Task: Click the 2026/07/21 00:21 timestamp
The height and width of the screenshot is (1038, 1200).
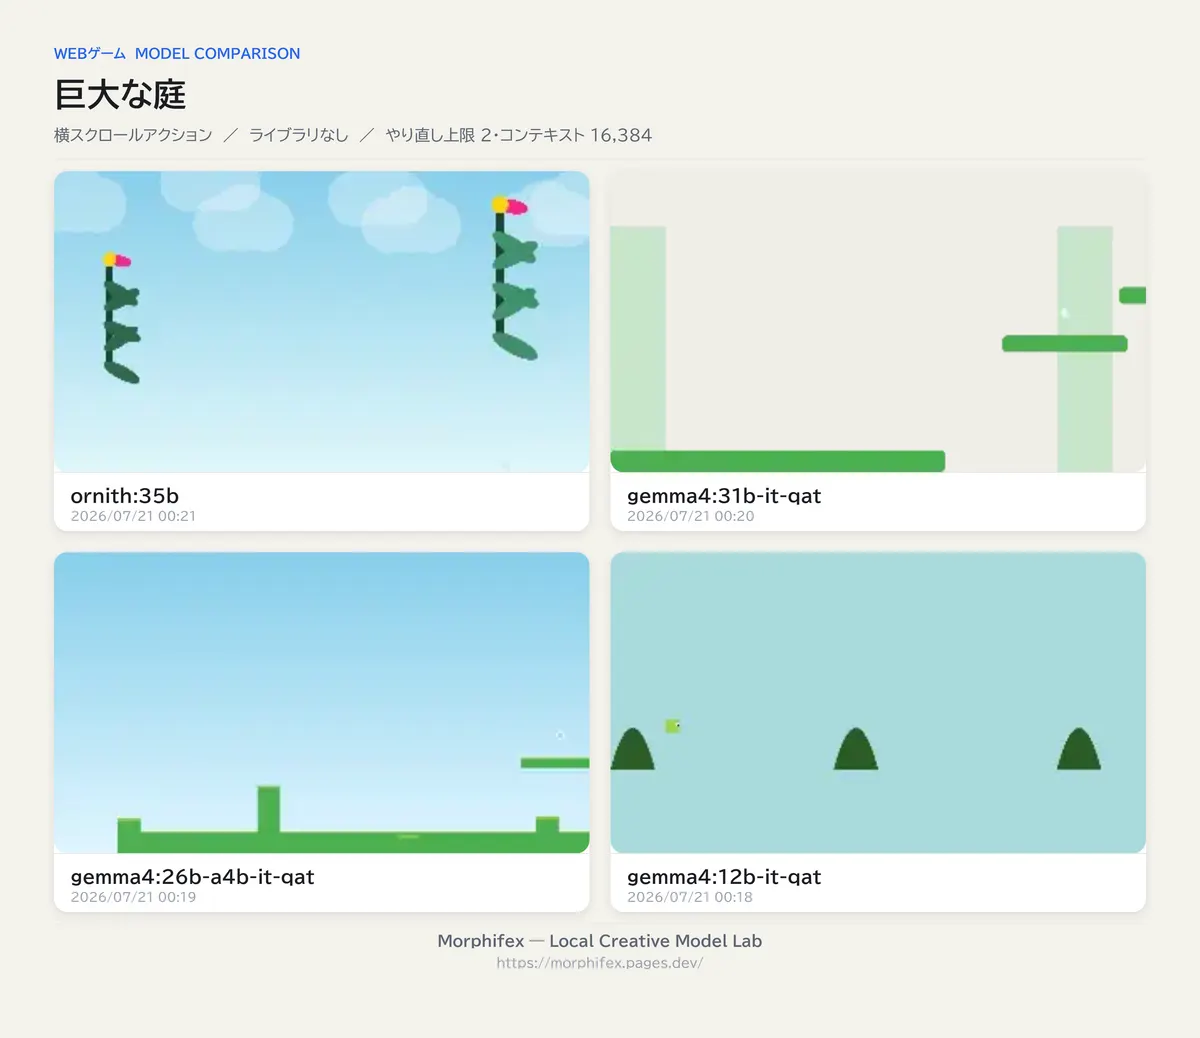Action: coord(133,516)
